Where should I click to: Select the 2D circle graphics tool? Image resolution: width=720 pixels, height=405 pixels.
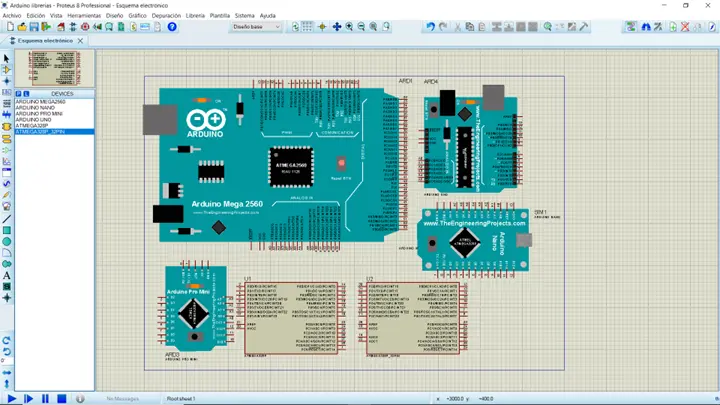pos(6,241)
